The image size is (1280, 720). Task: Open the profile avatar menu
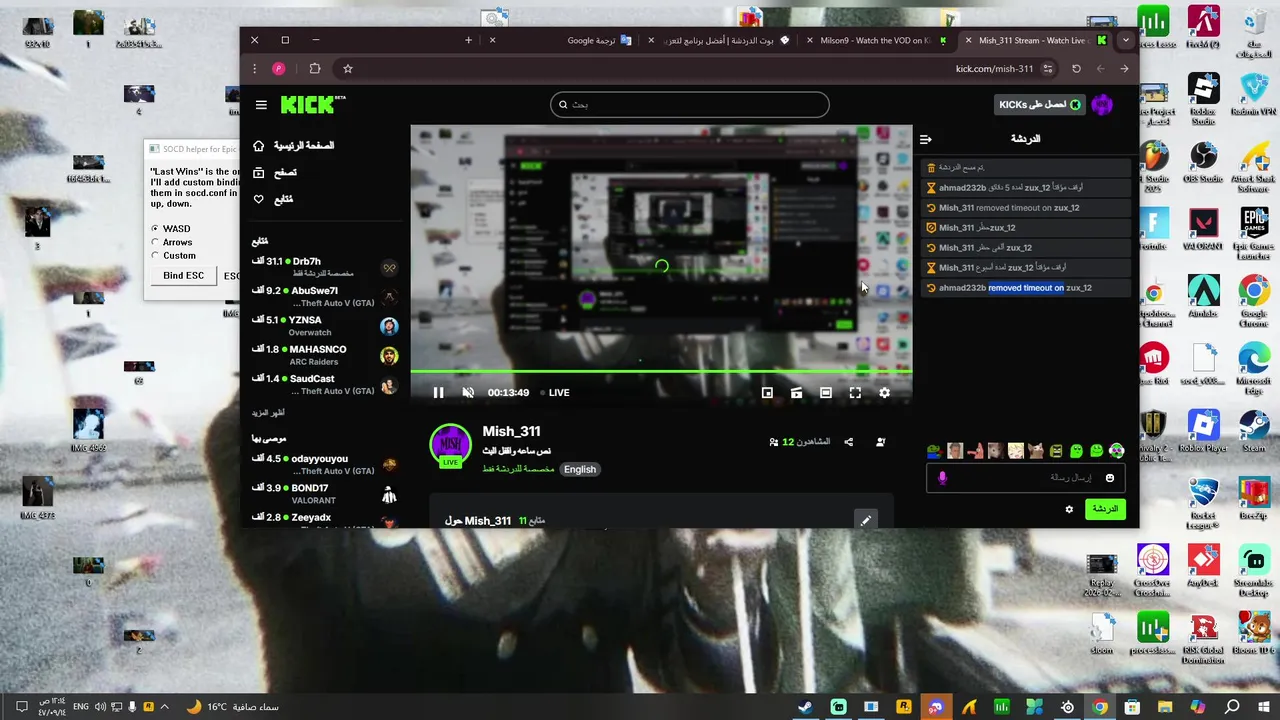click(1102, 105)
